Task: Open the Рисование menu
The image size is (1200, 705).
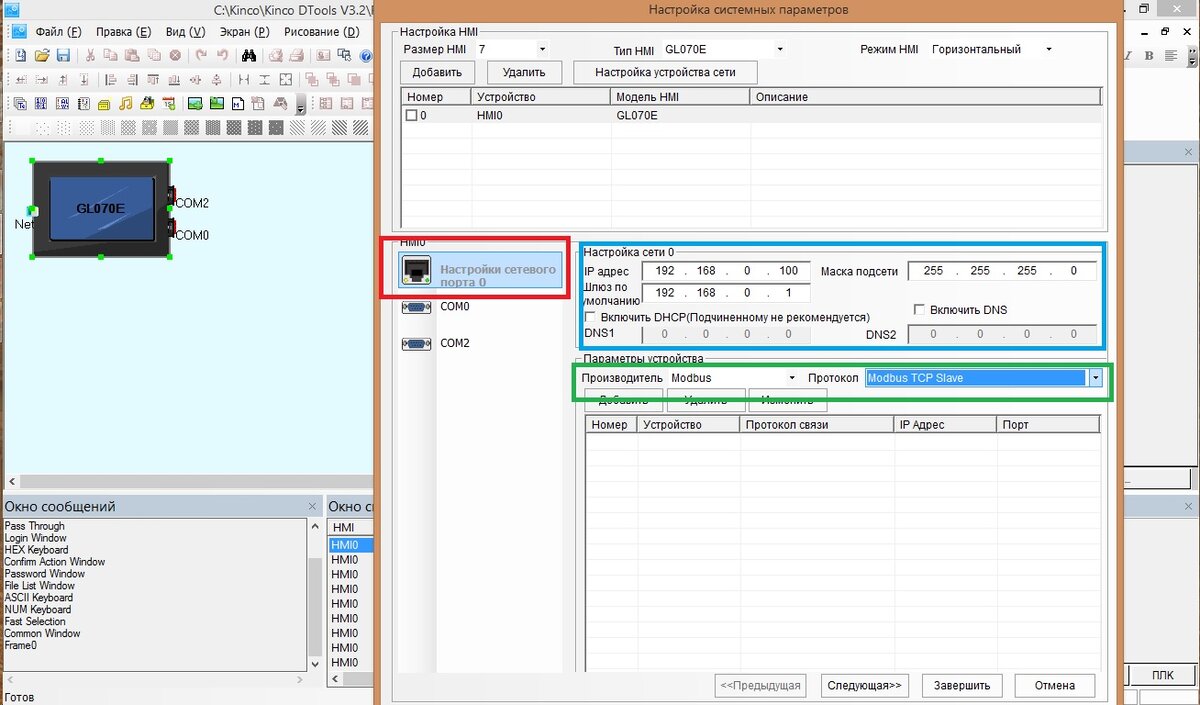Action: [x=322, y=31]
